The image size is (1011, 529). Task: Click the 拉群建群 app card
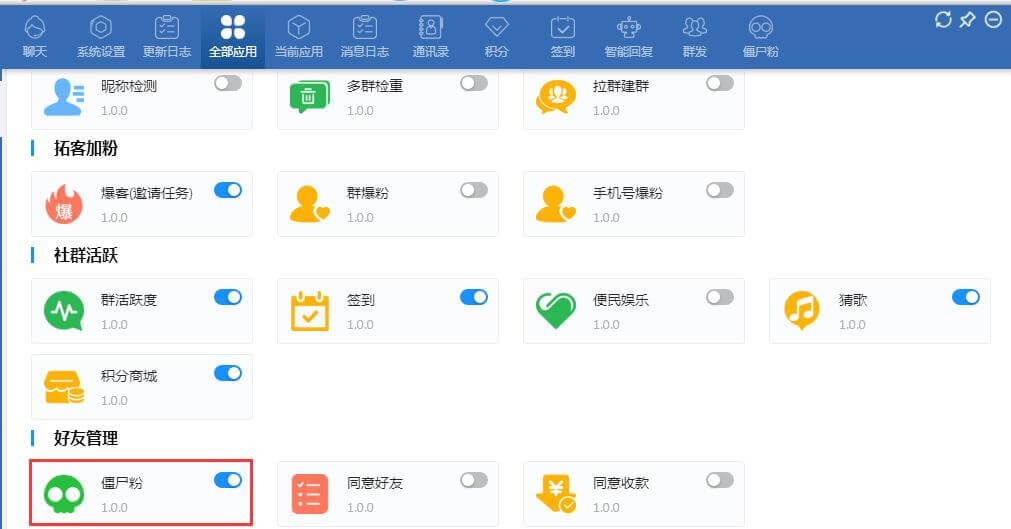click(633, 98)
